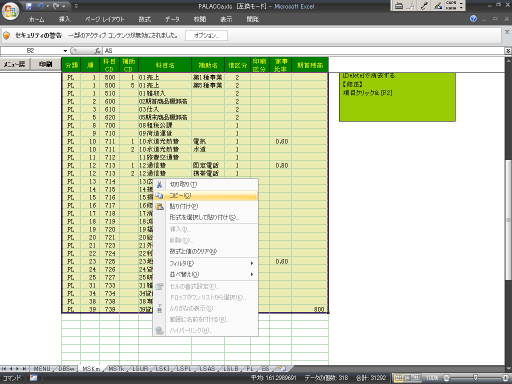Switch to the LSUR sheet tab
The image size is (512, 384).
click(140, 369)
